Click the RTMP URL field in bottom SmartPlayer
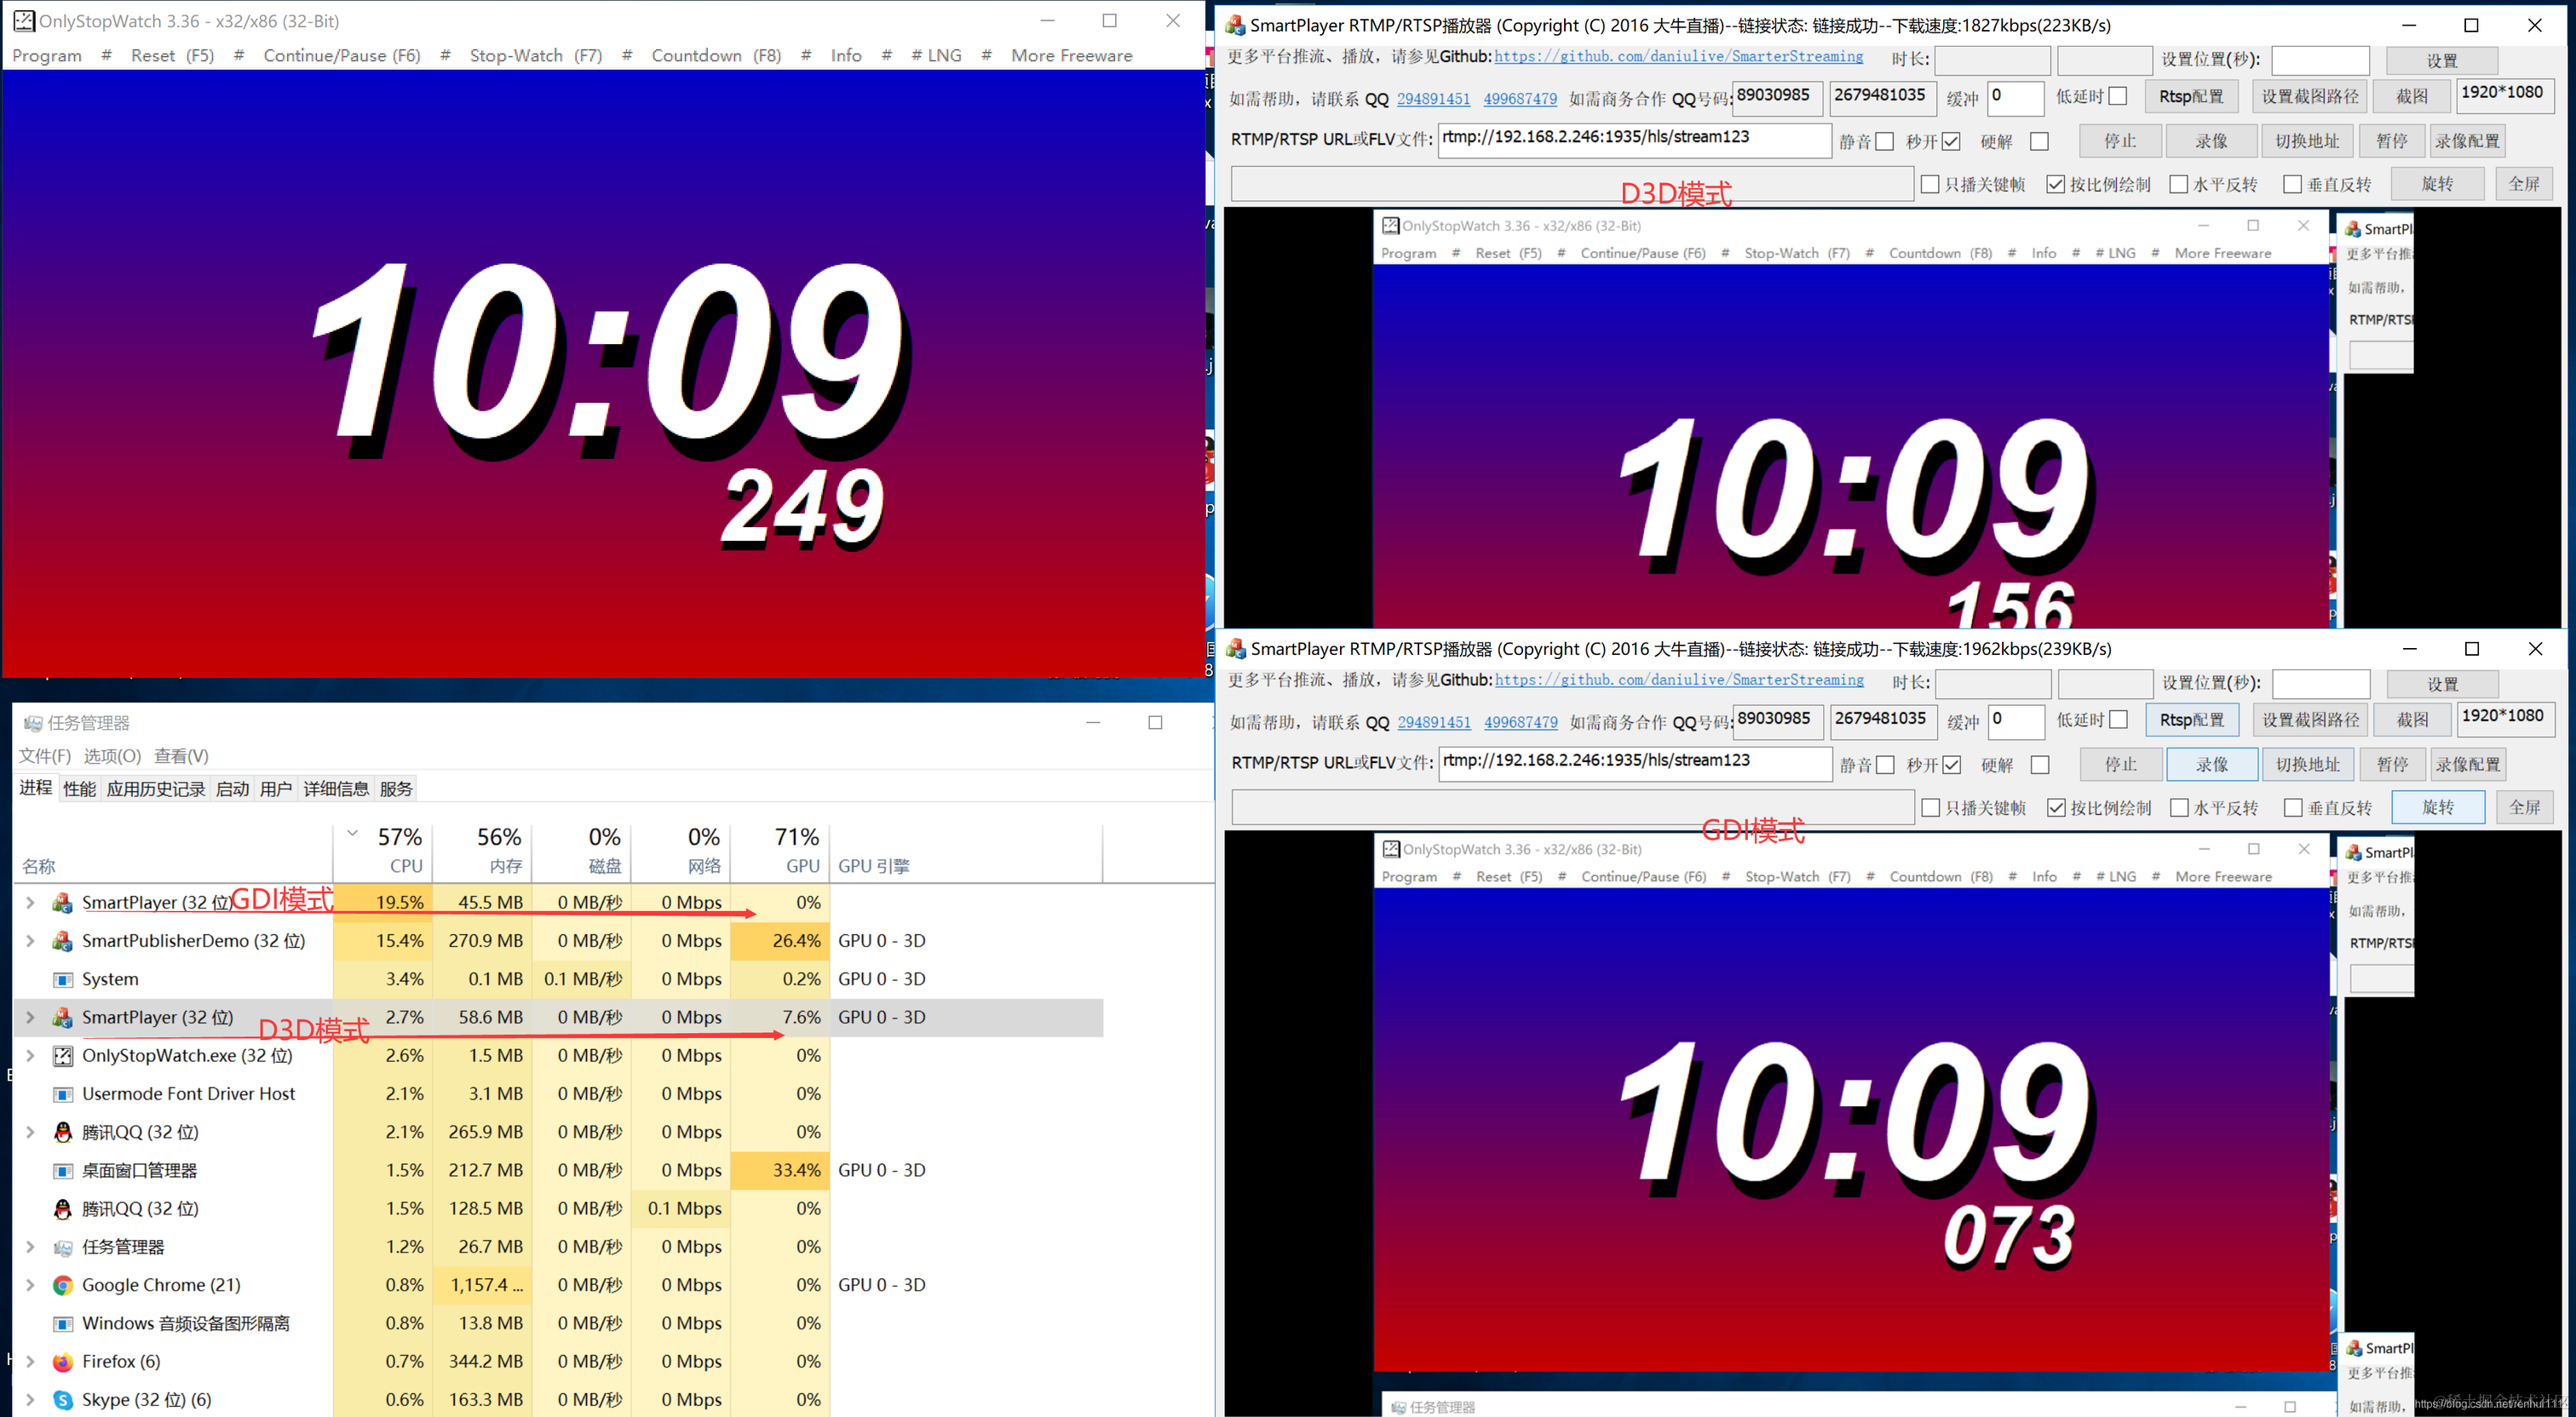2576x1417 pixels. (1635, 762)
